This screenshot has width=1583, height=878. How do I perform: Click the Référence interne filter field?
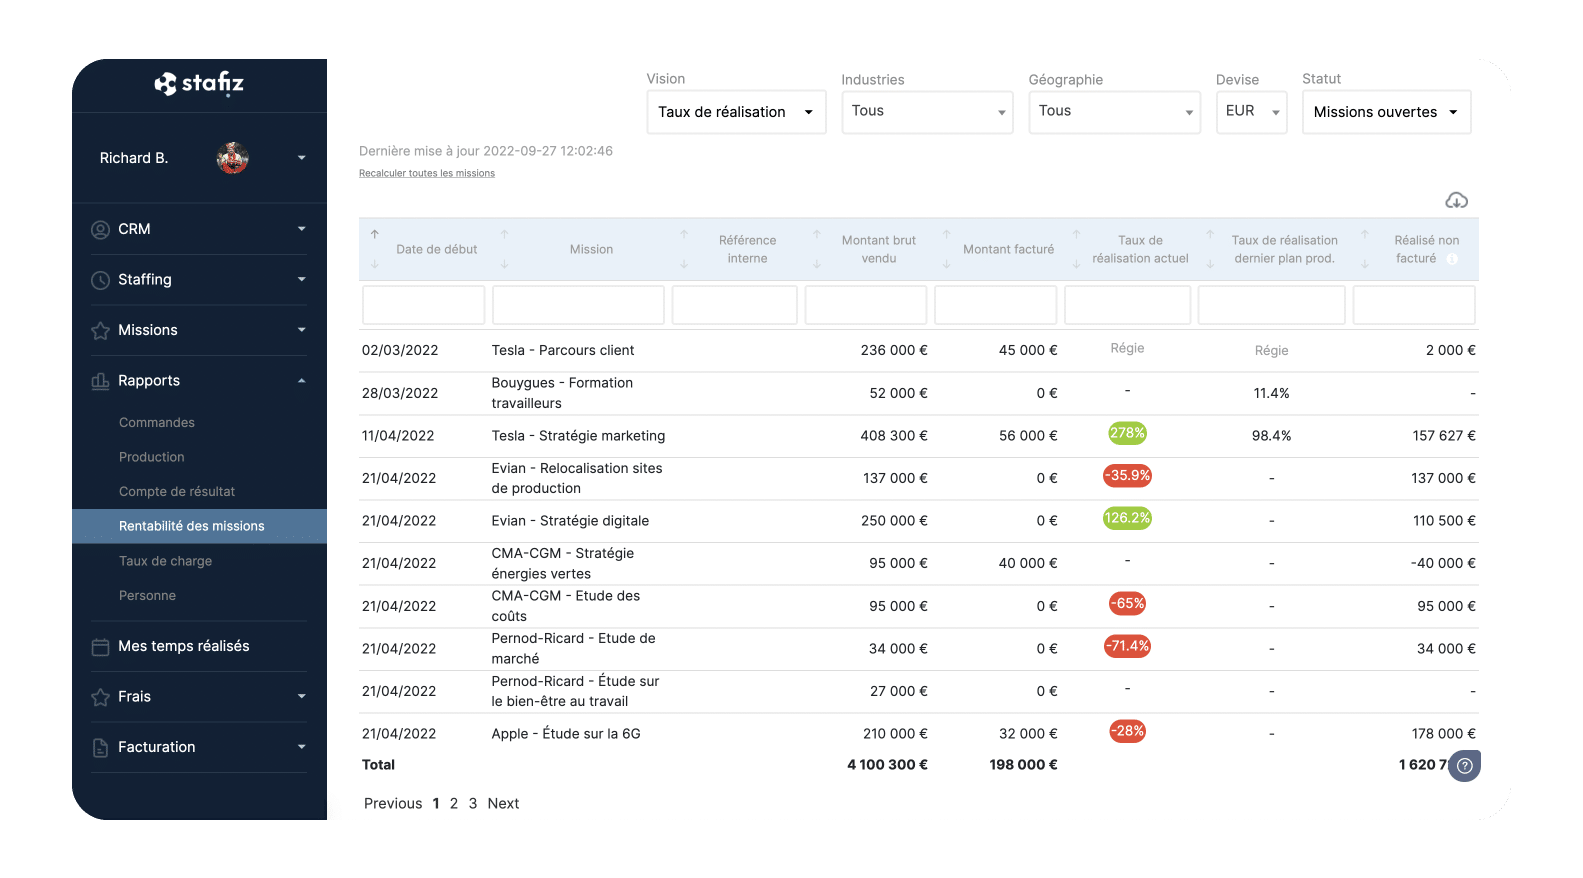coord(735,305)
